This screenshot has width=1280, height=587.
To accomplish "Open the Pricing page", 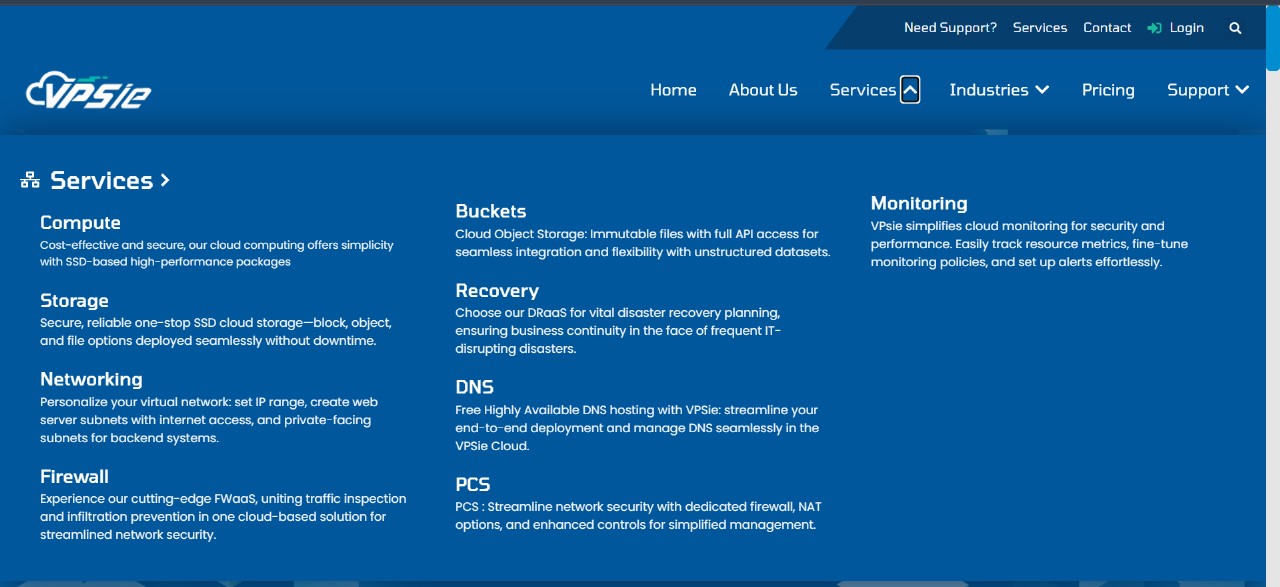I will (x=1108, y=90).
